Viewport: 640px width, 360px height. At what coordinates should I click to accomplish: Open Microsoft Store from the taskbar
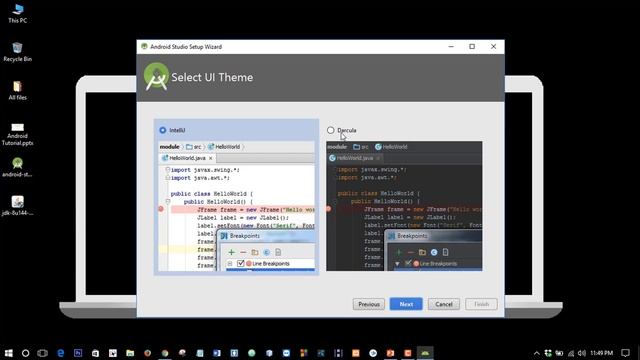click(x=95, y=353)
